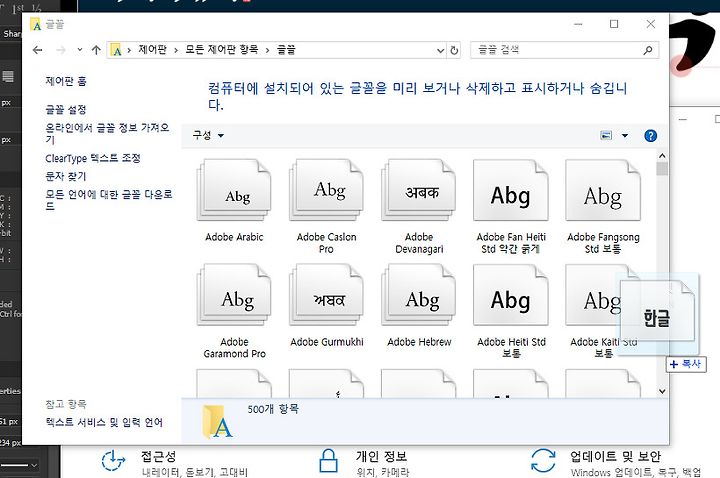Expand the address bar history dropdown
This screenshot has height=478, width=720.
[x=440, y=50]
